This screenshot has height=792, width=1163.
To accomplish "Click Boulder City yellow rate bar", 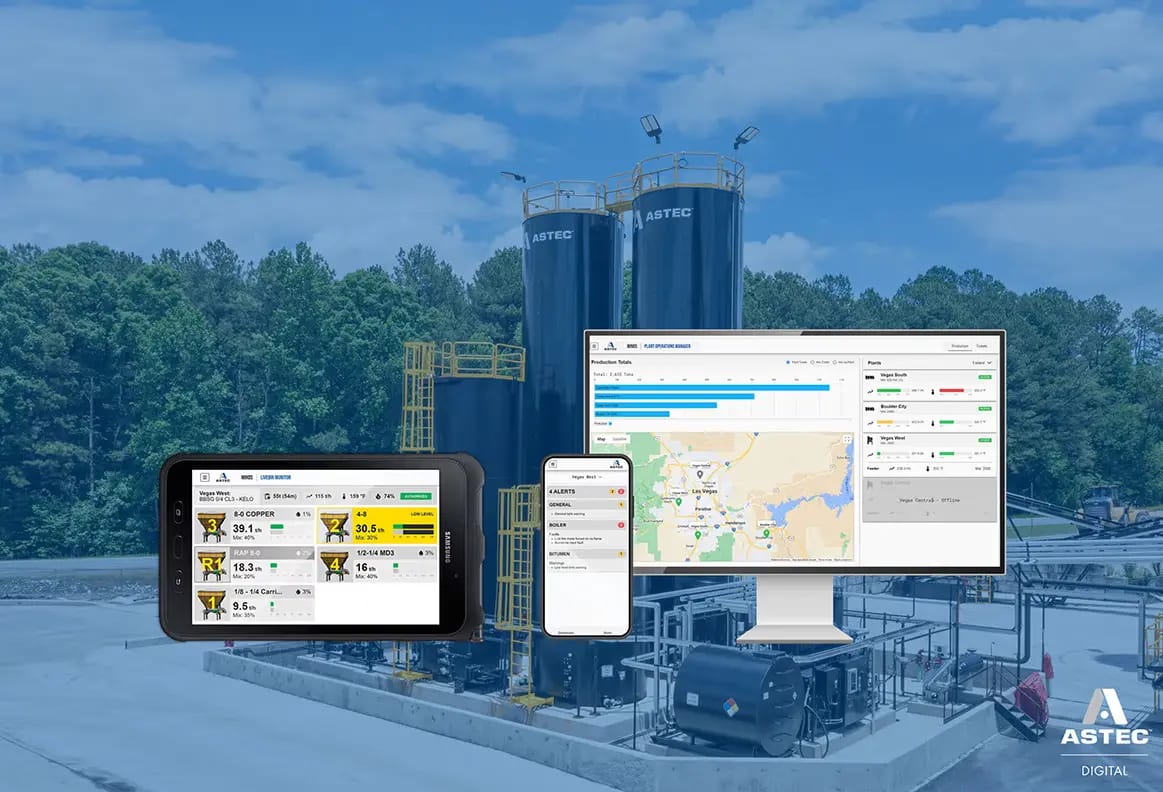I will coord(885,422).
